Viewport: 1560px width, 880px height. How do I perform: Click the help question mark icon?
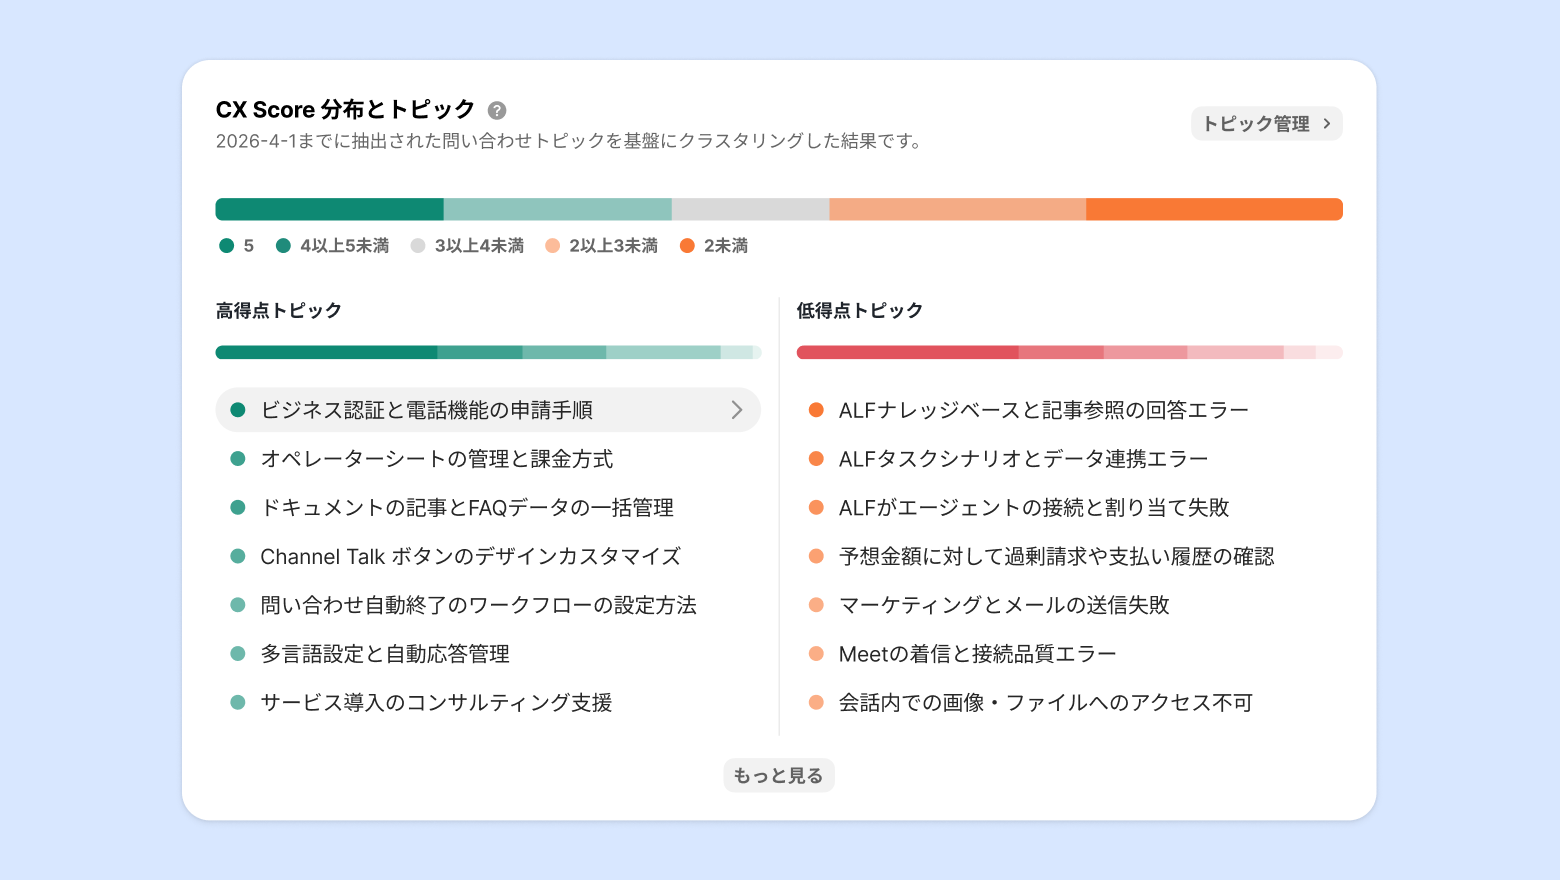[497, 110]
